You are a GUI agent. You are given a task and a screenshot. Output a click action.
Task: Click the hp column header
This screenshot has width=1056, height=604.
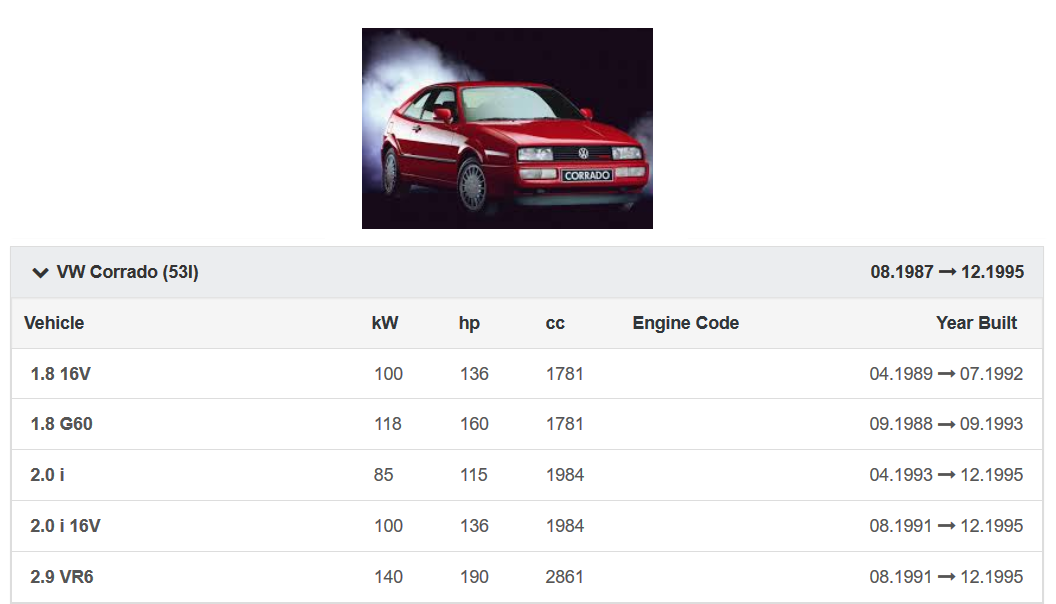[469, 323]
